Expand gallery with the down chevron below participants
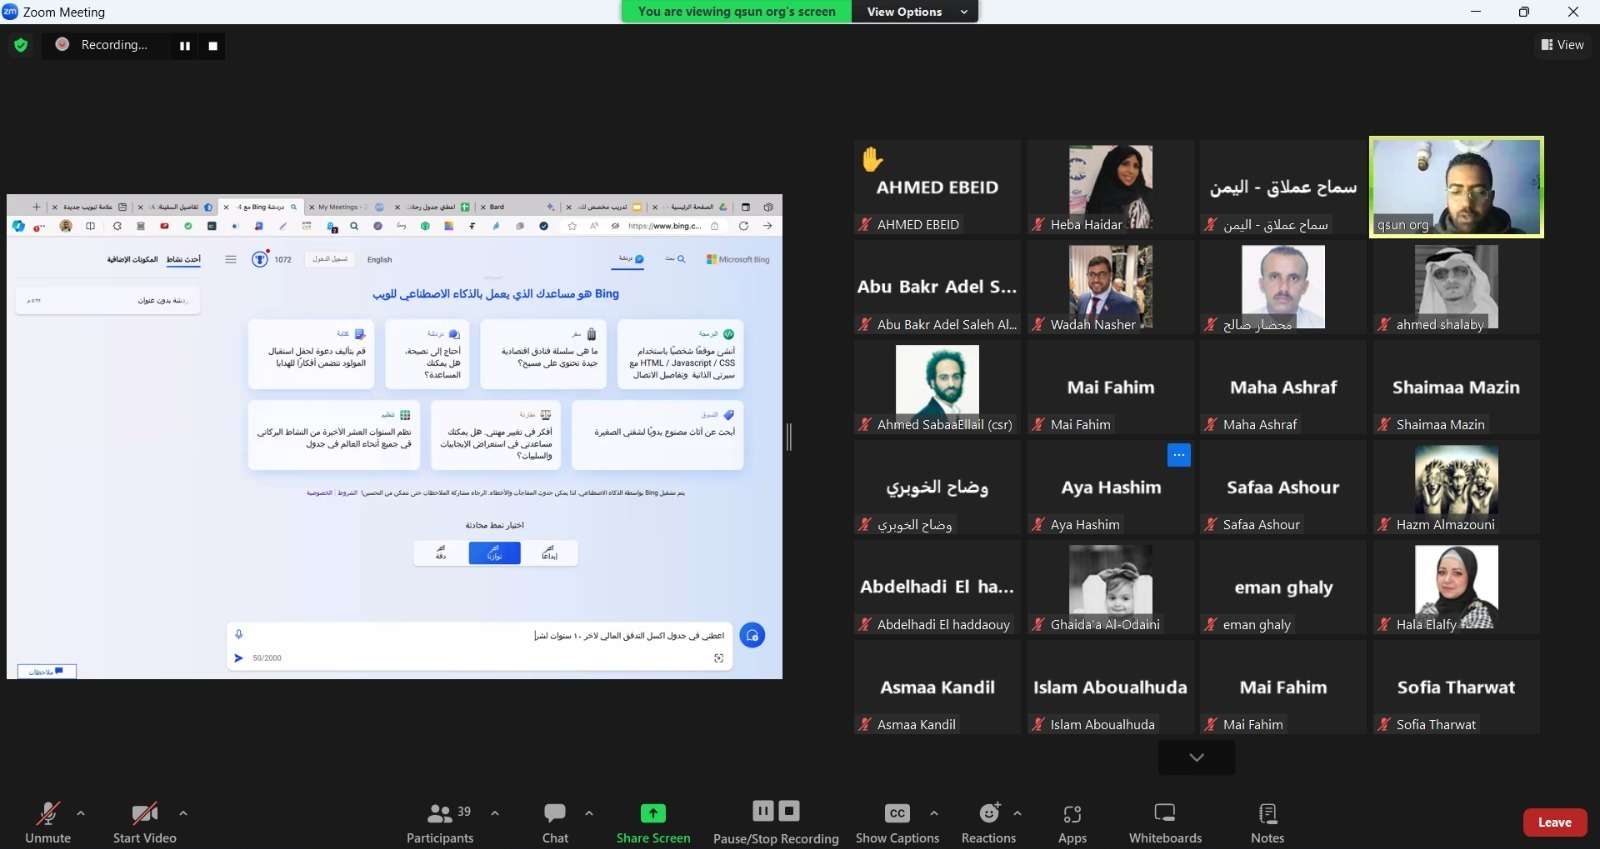This screenshot has height=849, width=1600. [1196, 758]
